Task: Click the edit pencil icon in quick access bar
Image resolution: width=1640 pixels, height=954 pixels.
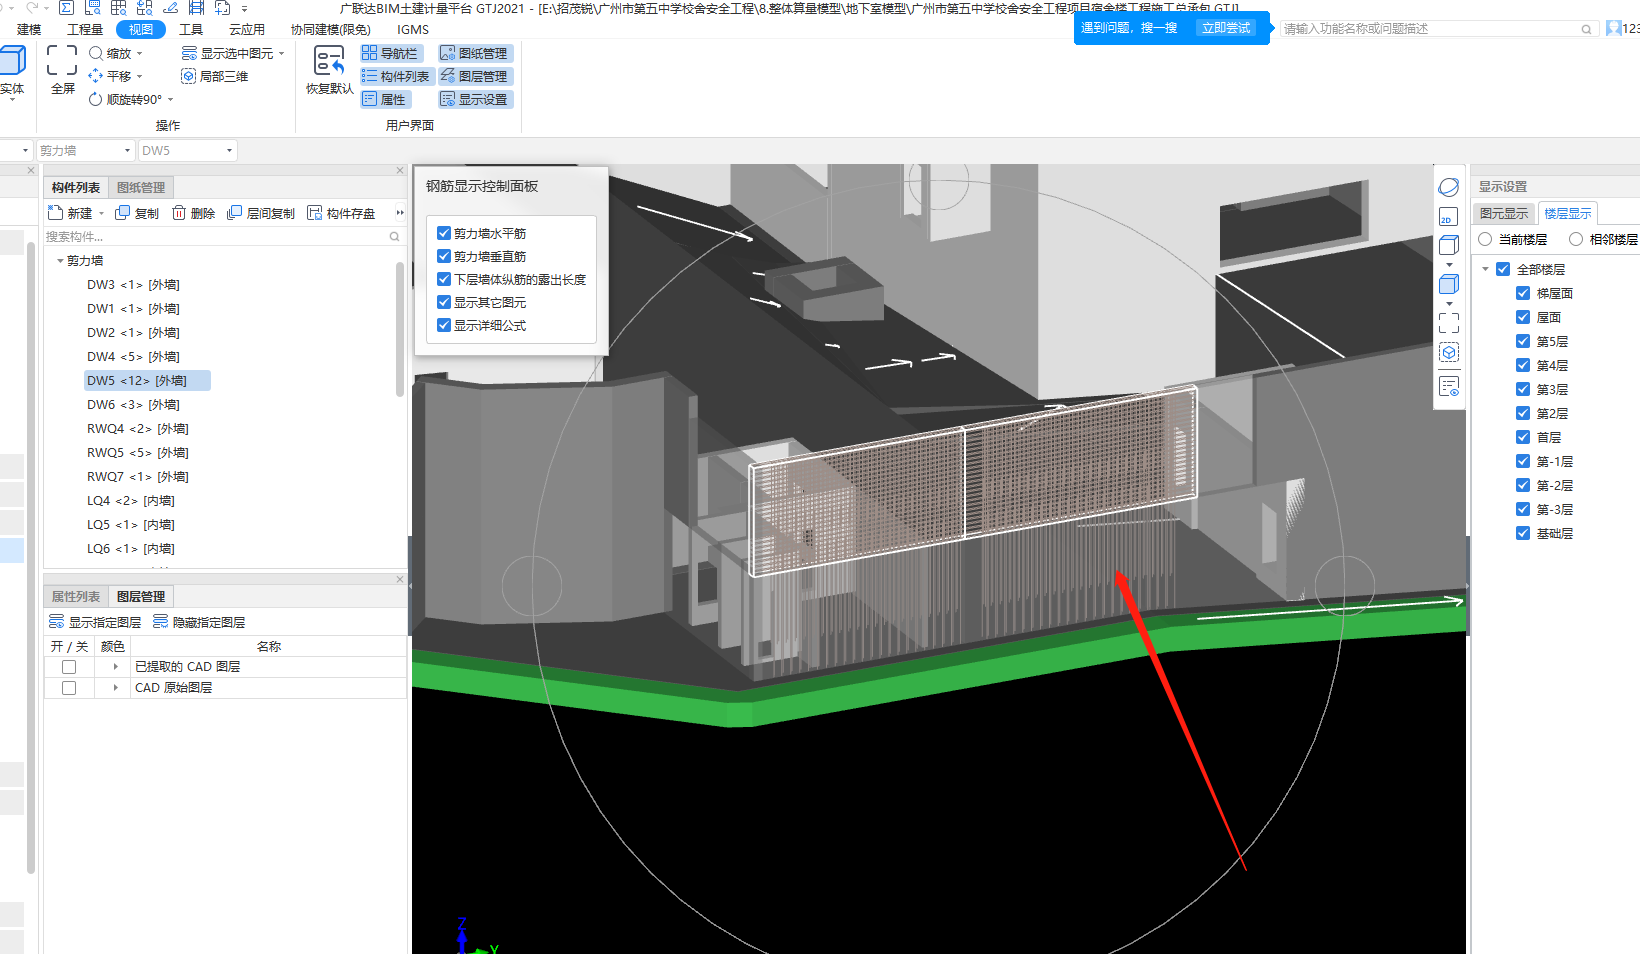Action: 170,7
